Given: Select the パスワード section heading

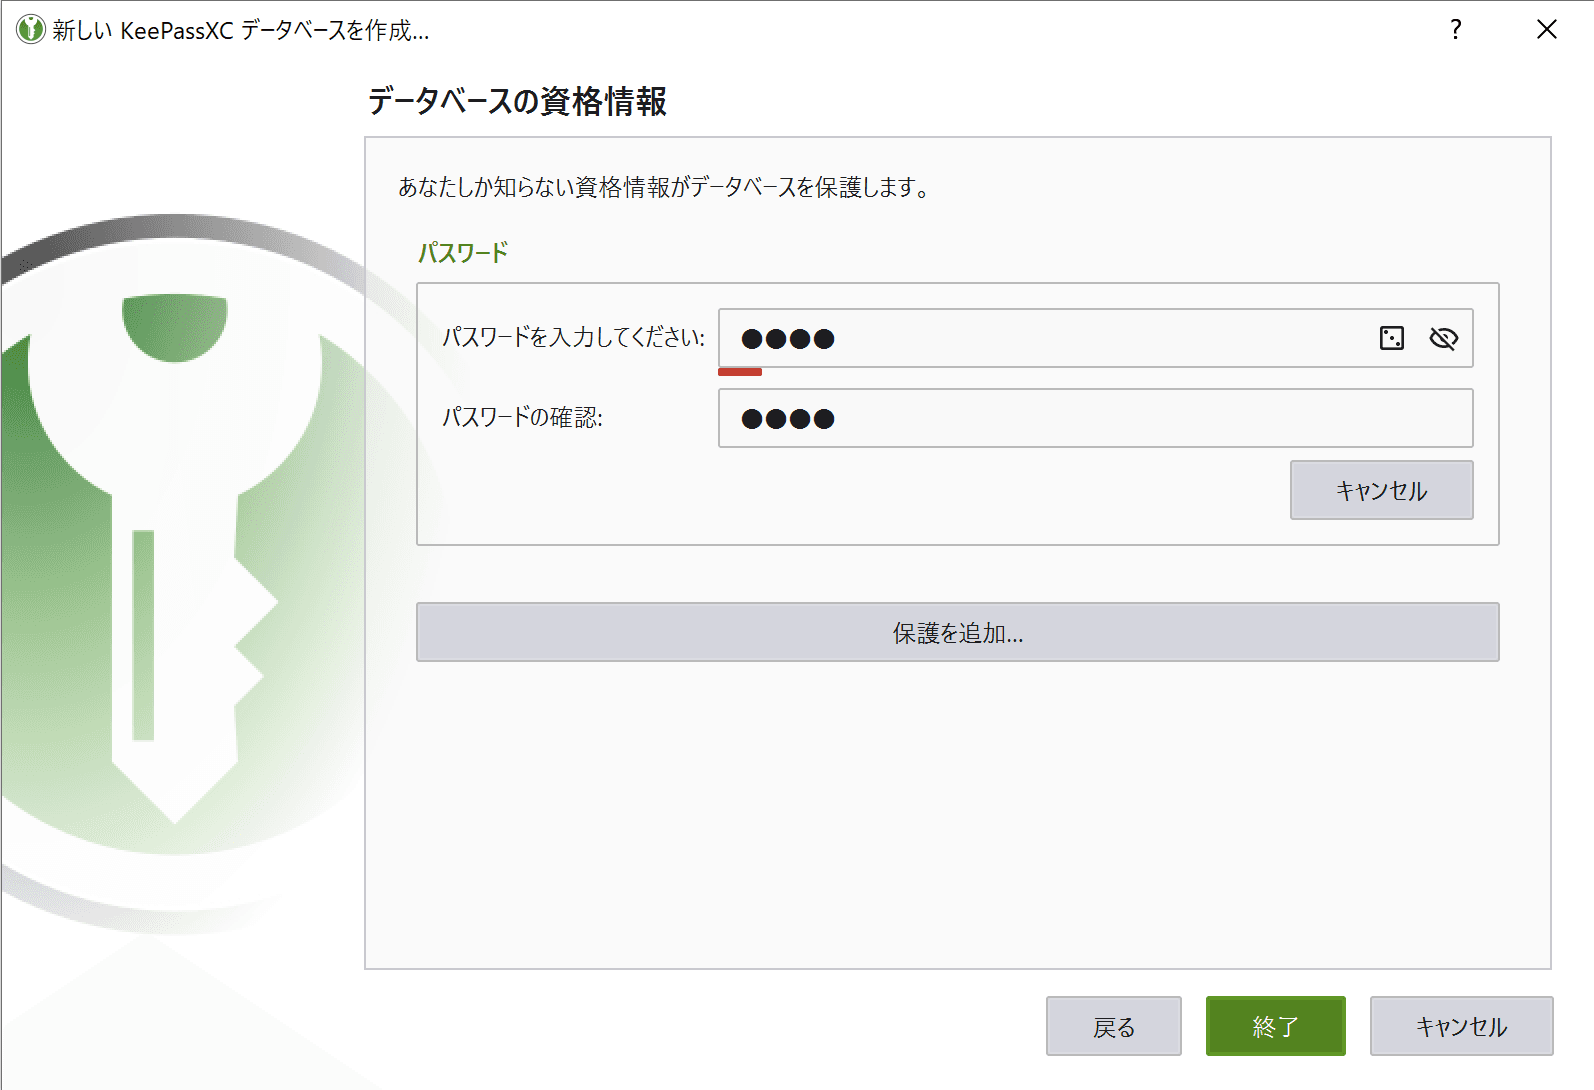Looking at the screenshot, I should coord(463,252).
